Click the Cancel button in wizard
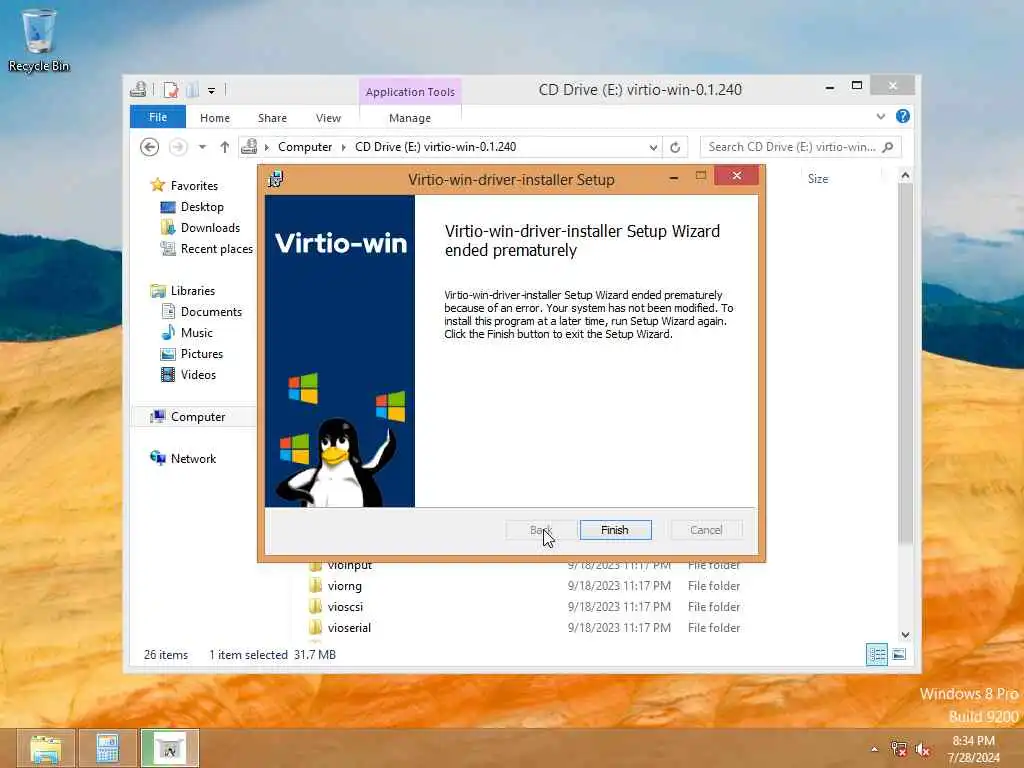 click(x=706, y=530)
